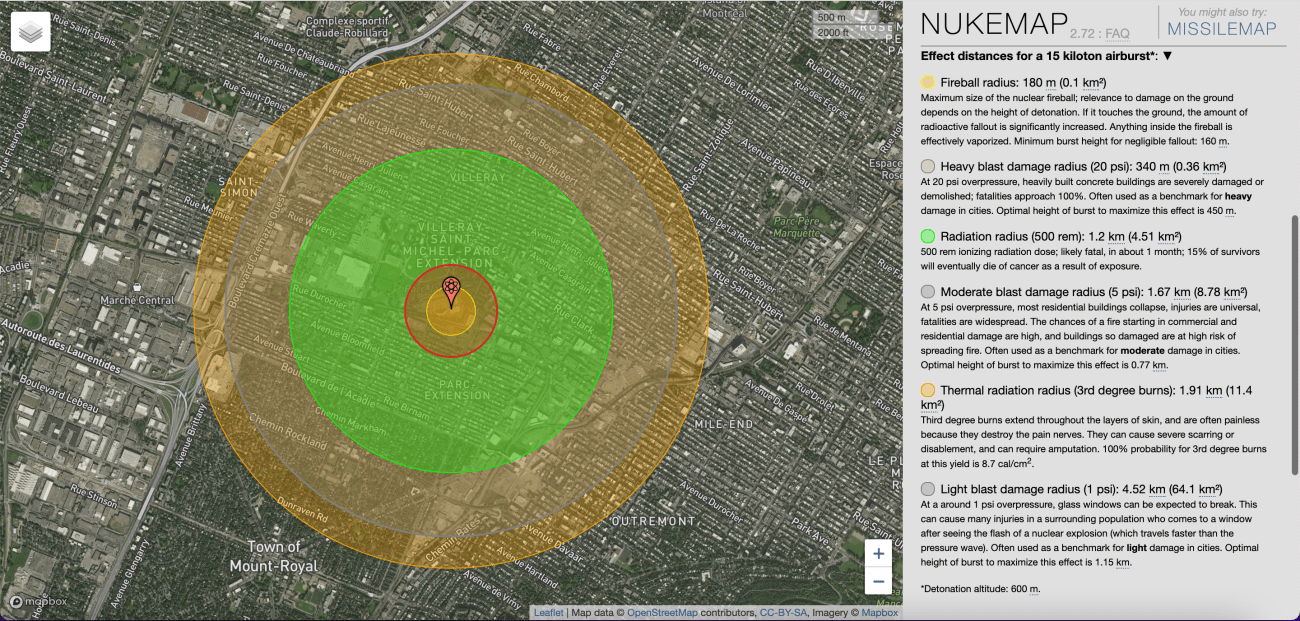This screenshot has height=621, width=1300.
Task: Click the Heavy blast damage swatch
Action: click(928, 166)
